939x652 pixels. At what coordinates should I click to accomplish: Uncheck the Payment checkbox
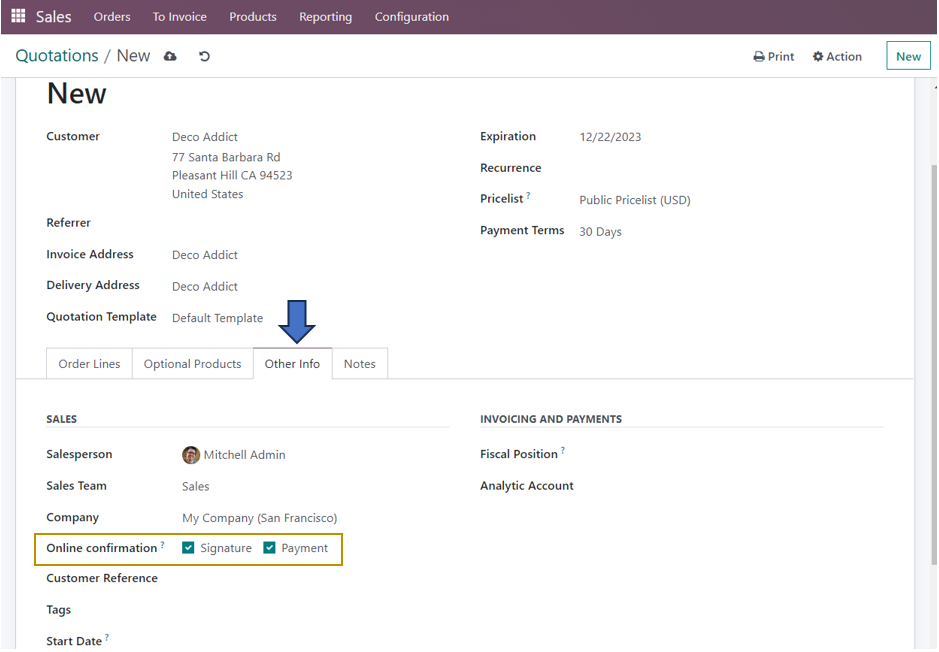point(269,548)
